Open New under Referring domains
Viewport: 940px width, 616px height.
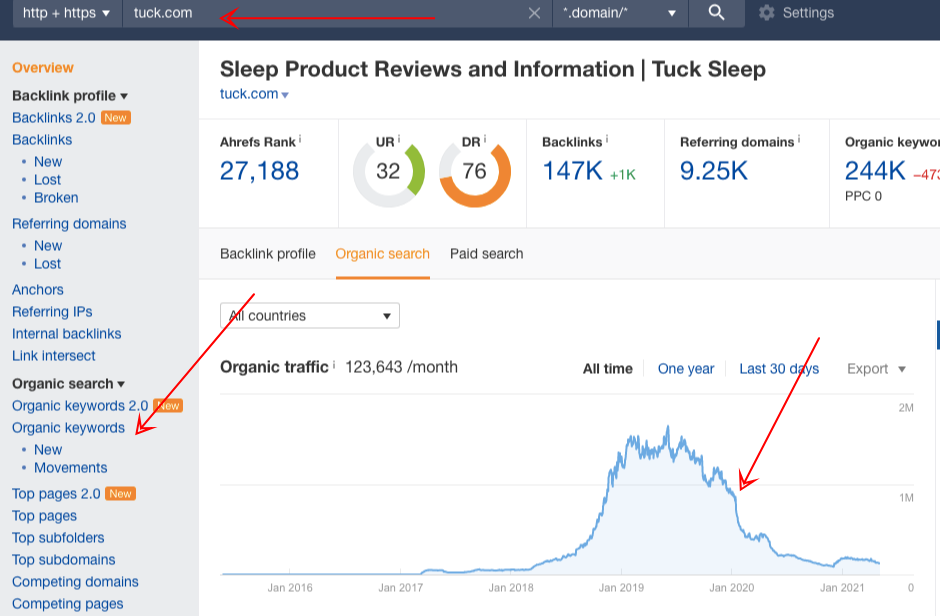click(x=48, y=246)
